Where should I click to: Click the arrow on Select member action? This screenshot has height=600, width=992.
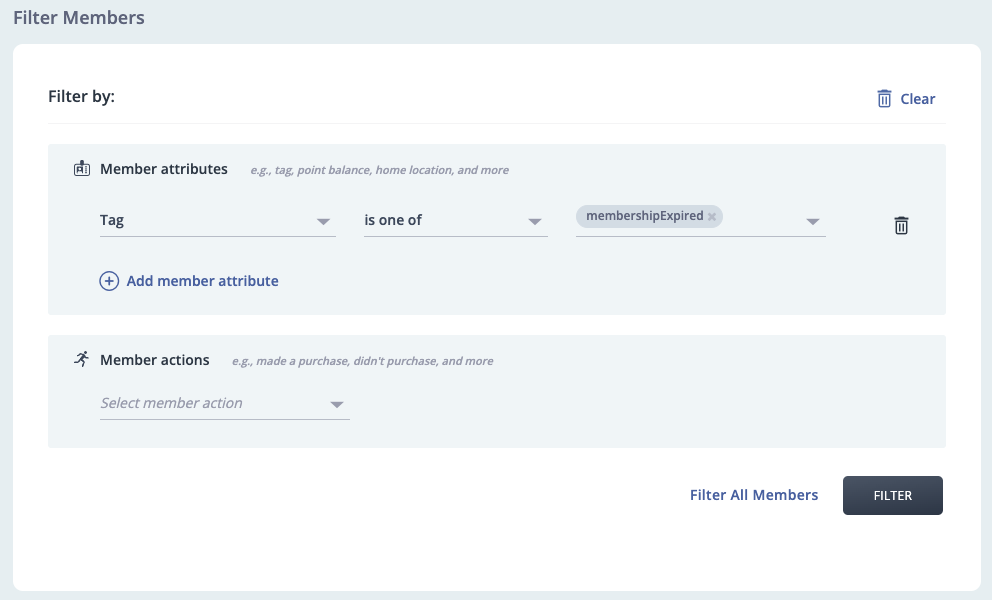pyautogui.click(x=337, y=404)
